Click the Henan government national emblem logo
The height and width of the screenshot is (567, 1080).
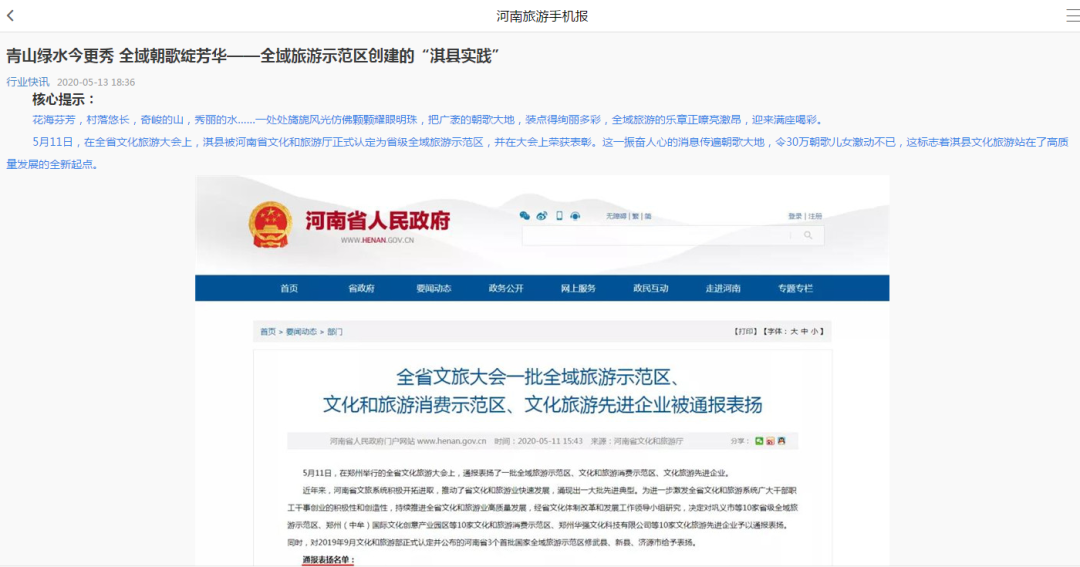267,224
